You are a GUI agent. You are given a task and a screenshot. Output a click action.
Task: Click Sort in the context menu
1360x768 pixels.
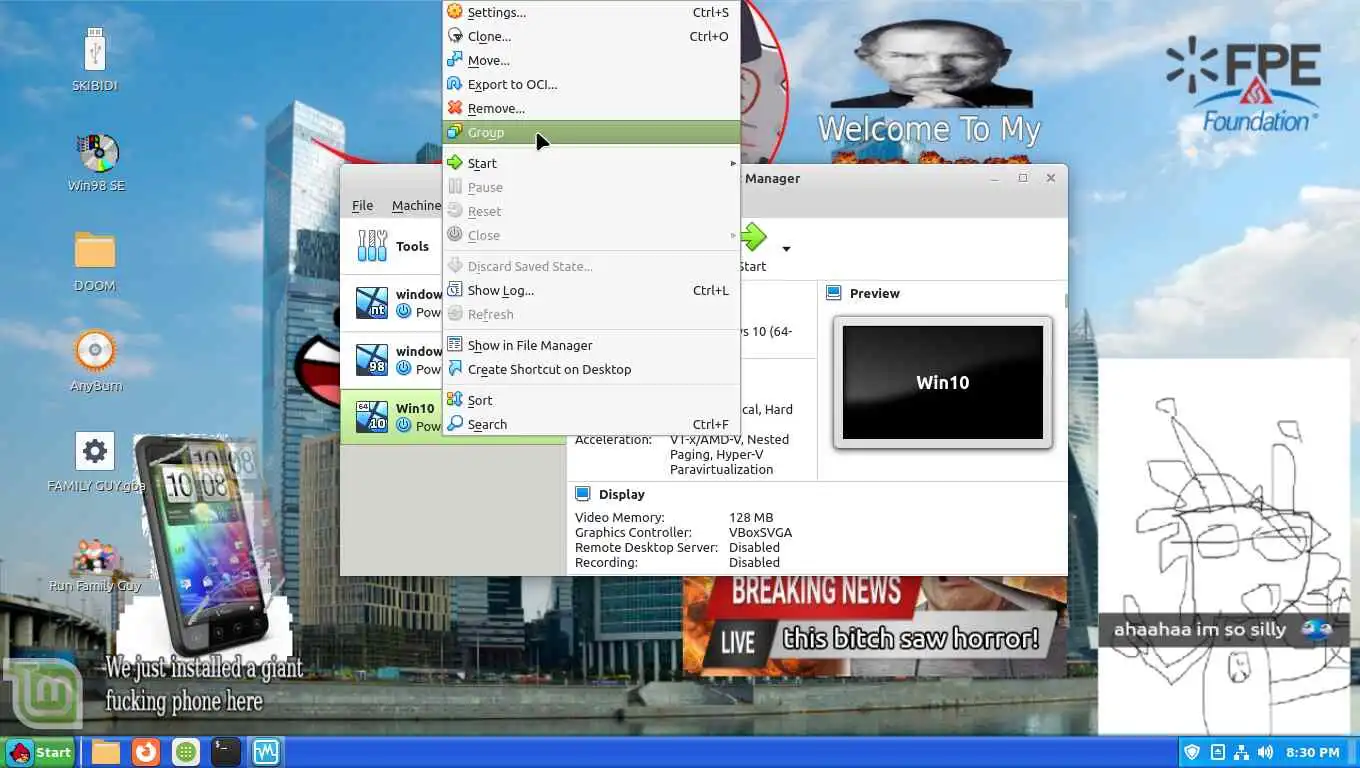[591, 400]
